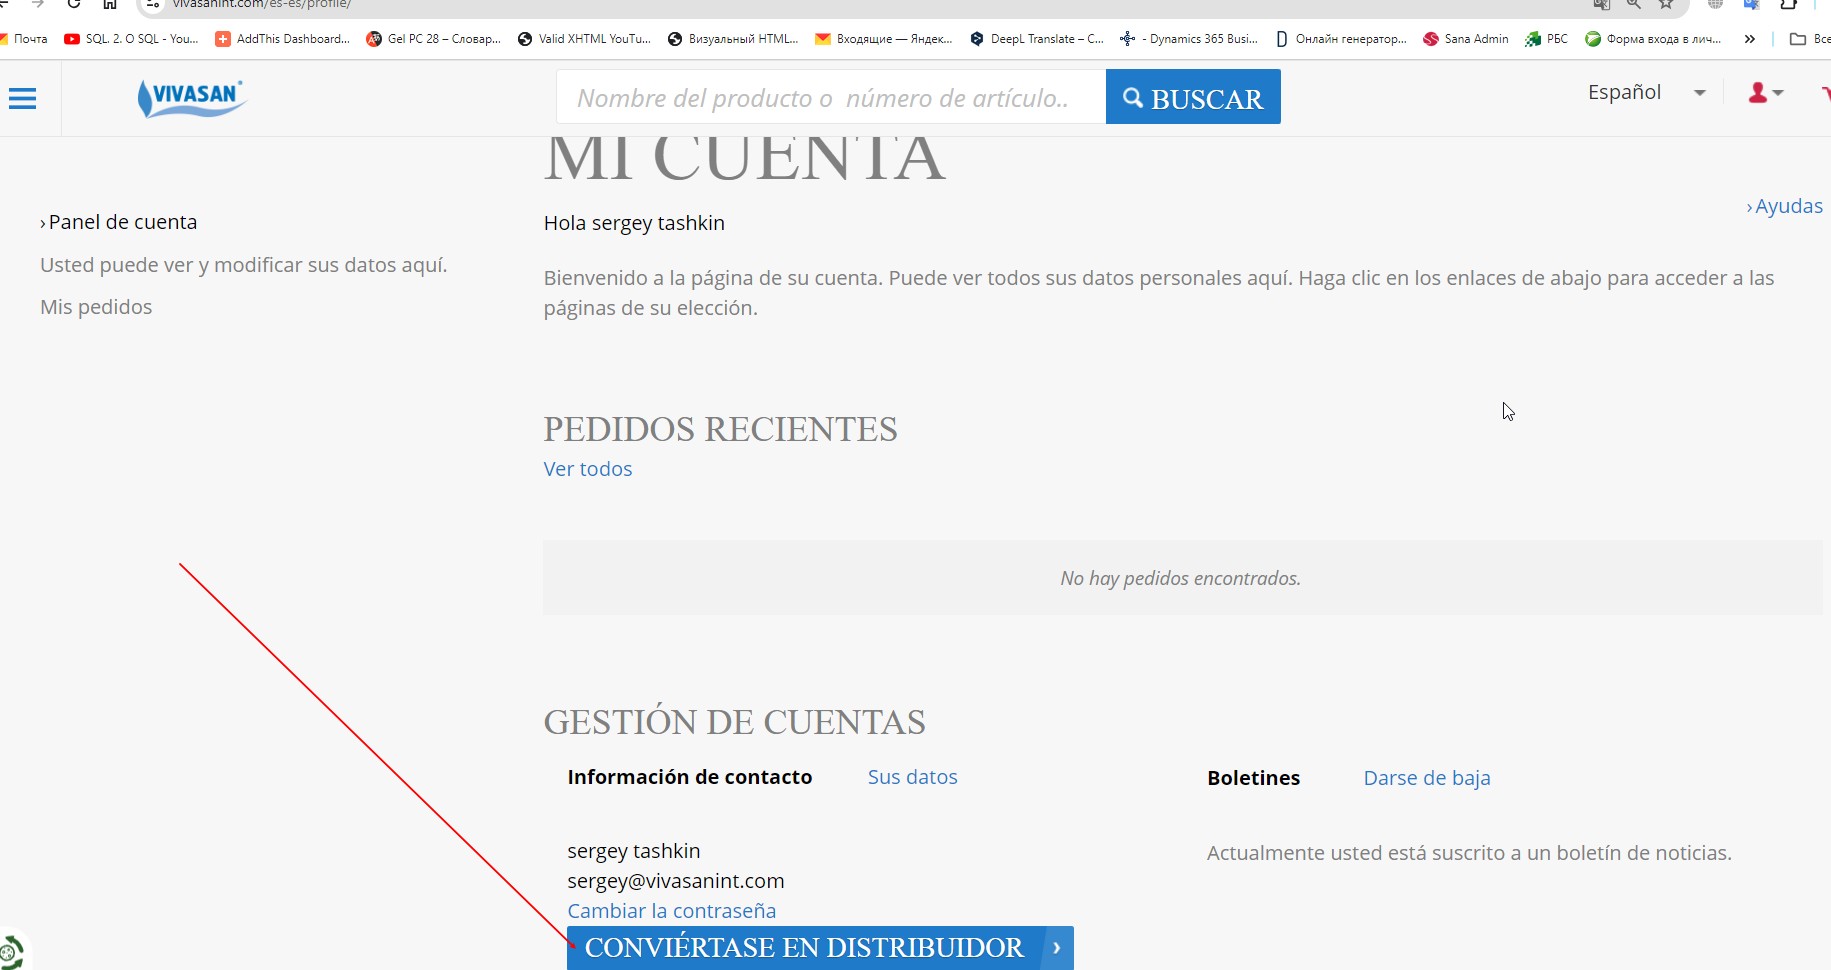Click the browser address bar URL
The height and width of the screenshot is (970, 1831).
coord(262,4)
